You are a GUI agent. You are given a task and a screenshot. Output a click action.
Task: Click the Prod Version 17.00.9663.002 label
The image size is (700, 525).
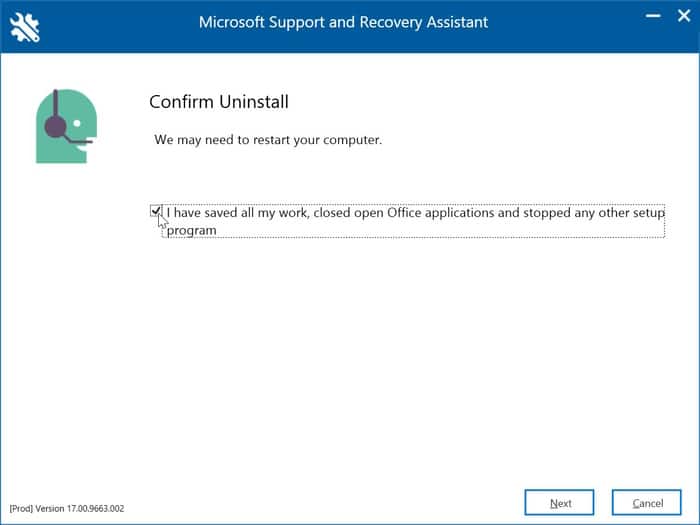pyautogui.click(x=67, y=508)
